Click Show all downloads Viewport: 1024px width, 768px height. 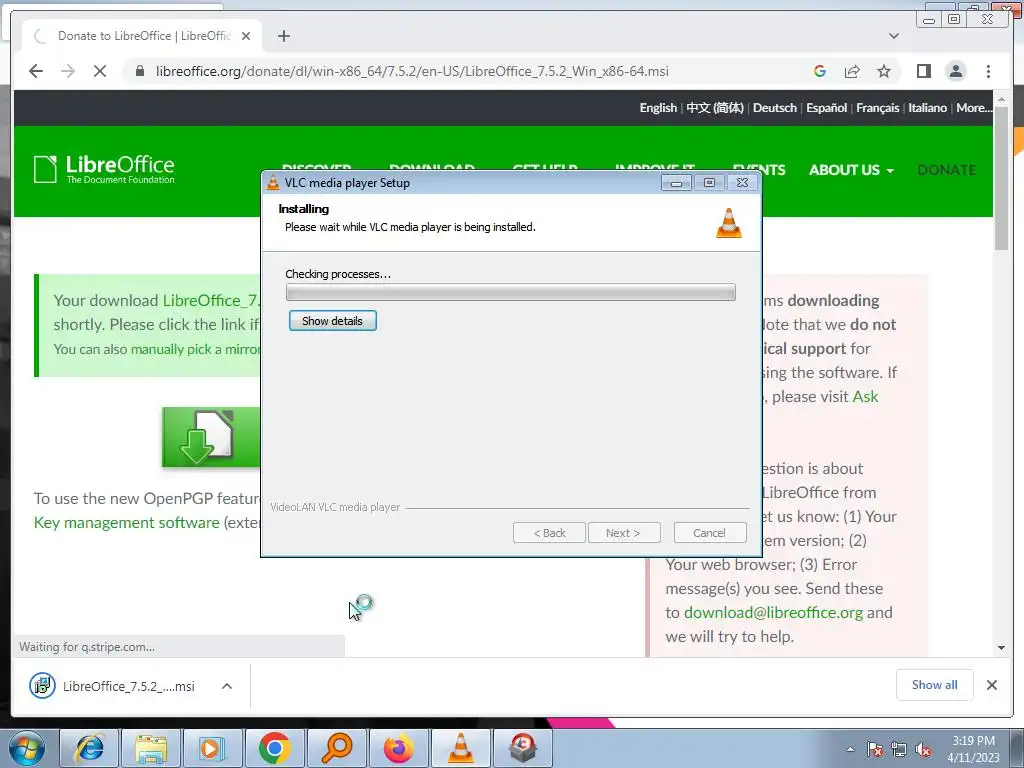click(x=935, y=685)
